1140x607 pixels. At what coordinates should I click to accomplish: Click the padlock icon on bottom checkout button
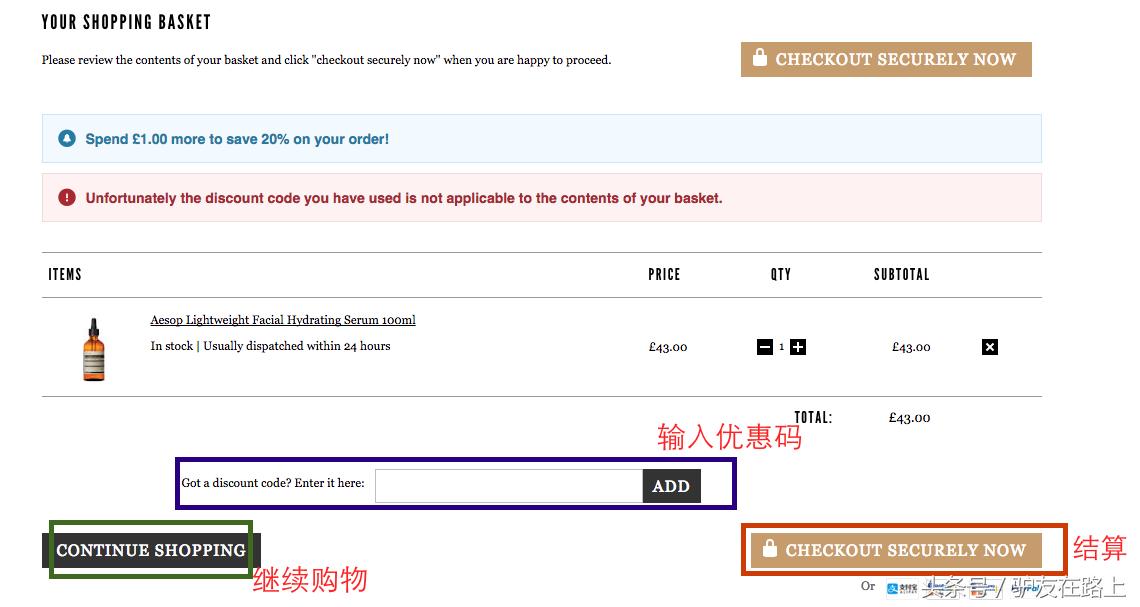pos(770,549)
